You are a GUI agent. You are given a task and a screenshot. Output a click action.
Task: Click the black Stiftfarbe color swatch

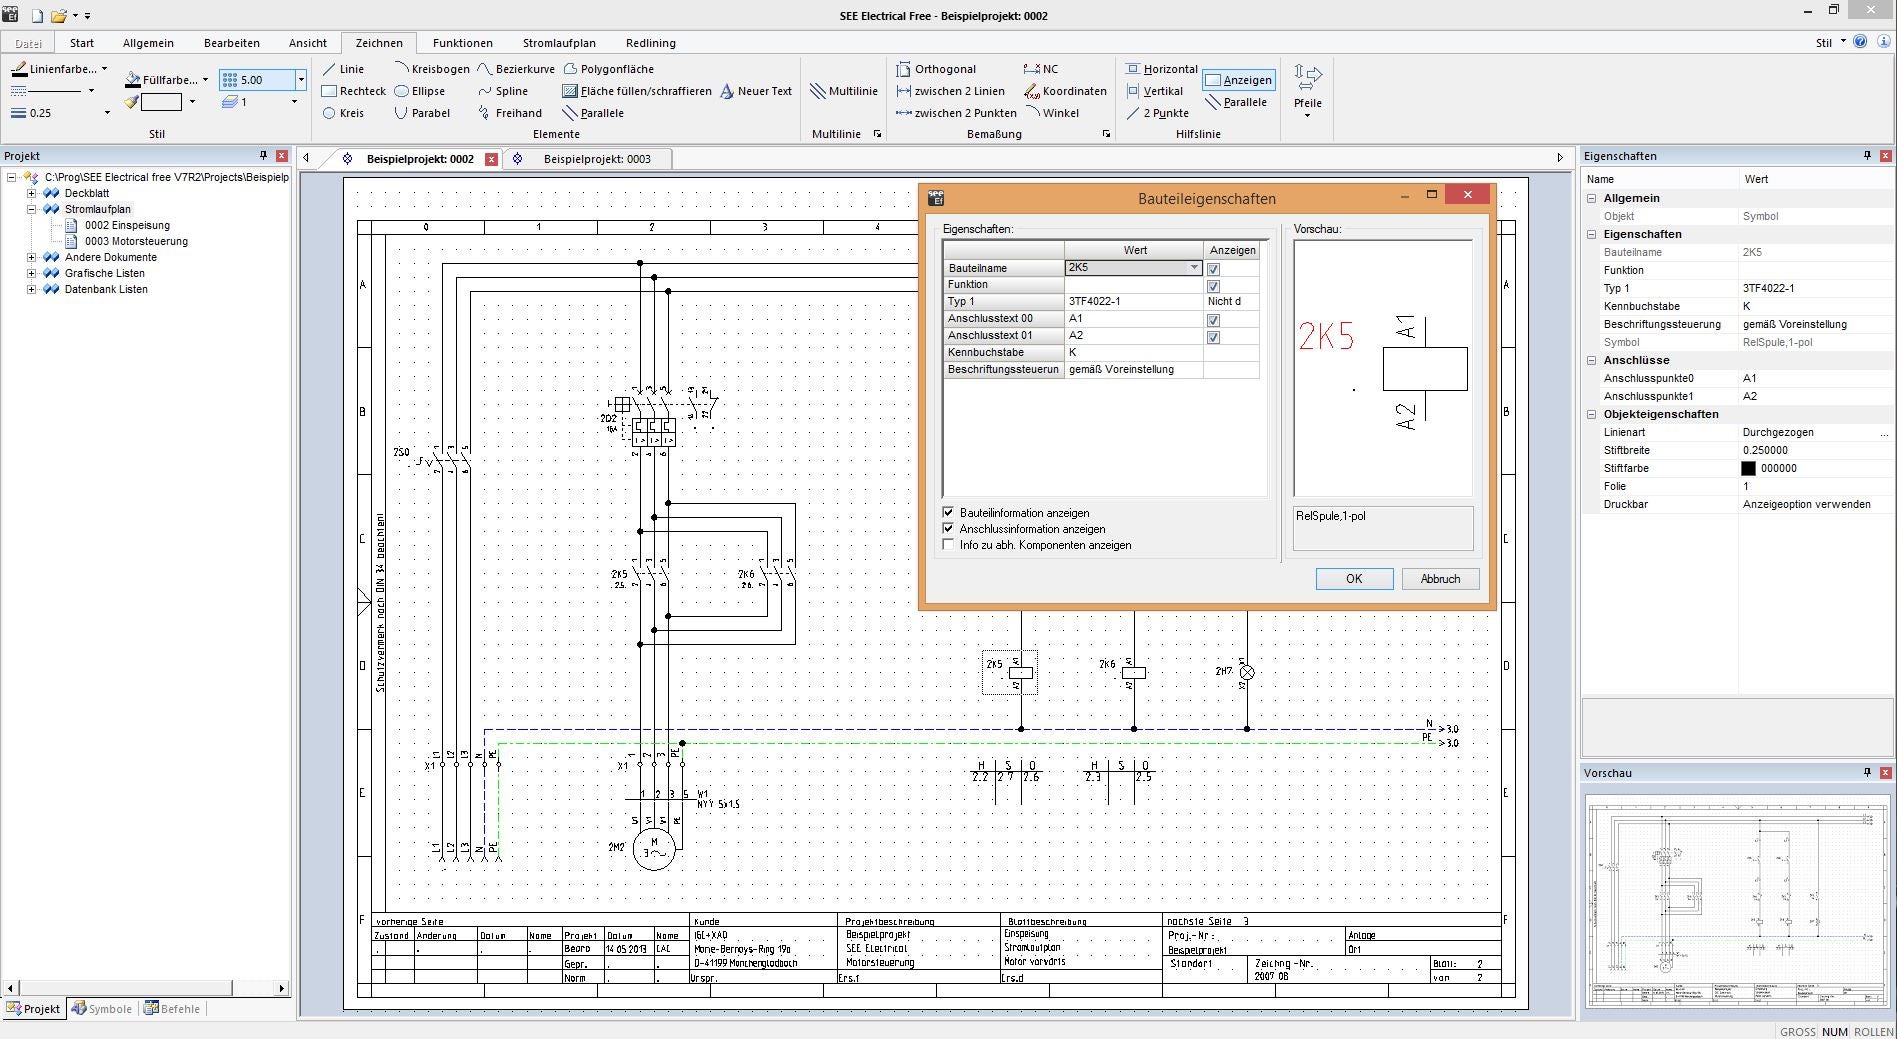tap(1748, 468)
